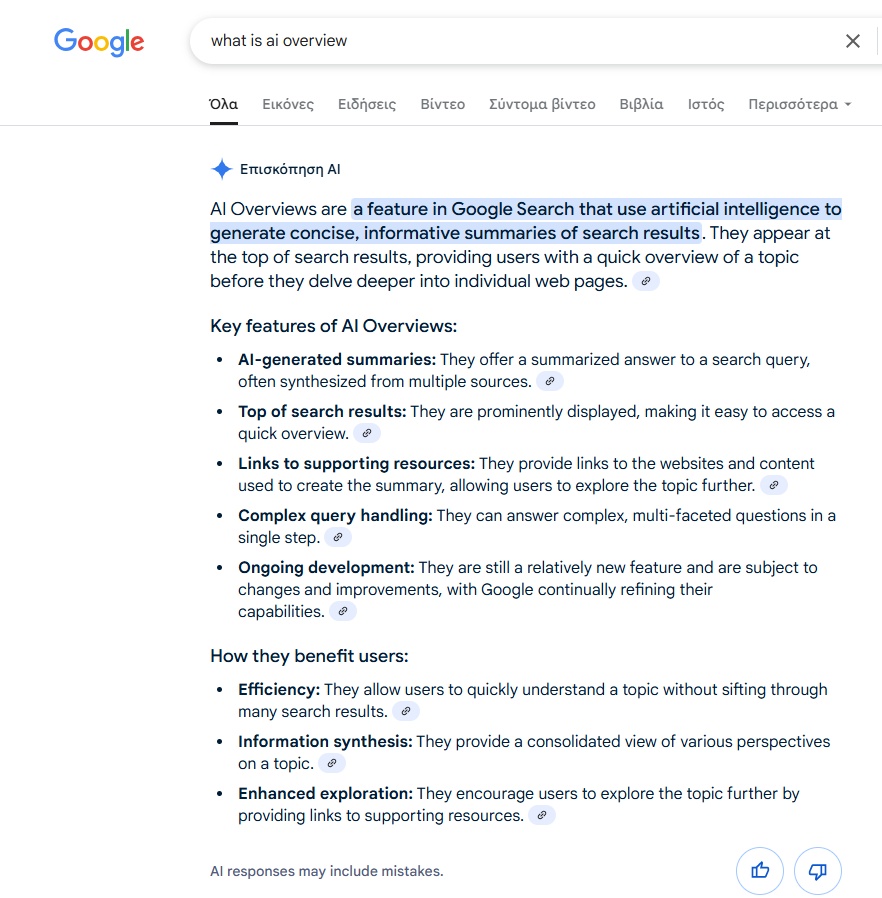Click the blue AI Overview sparkle icon
Screen dimensions: 882x898
pos(222,170)
